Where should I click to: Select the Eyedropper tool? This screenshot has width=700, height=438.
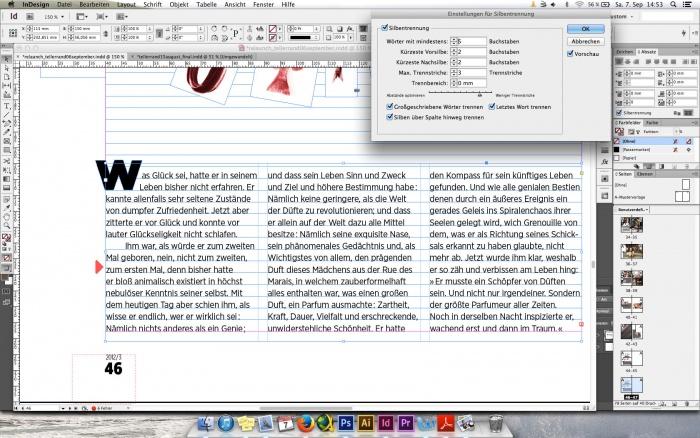(7, 209)
